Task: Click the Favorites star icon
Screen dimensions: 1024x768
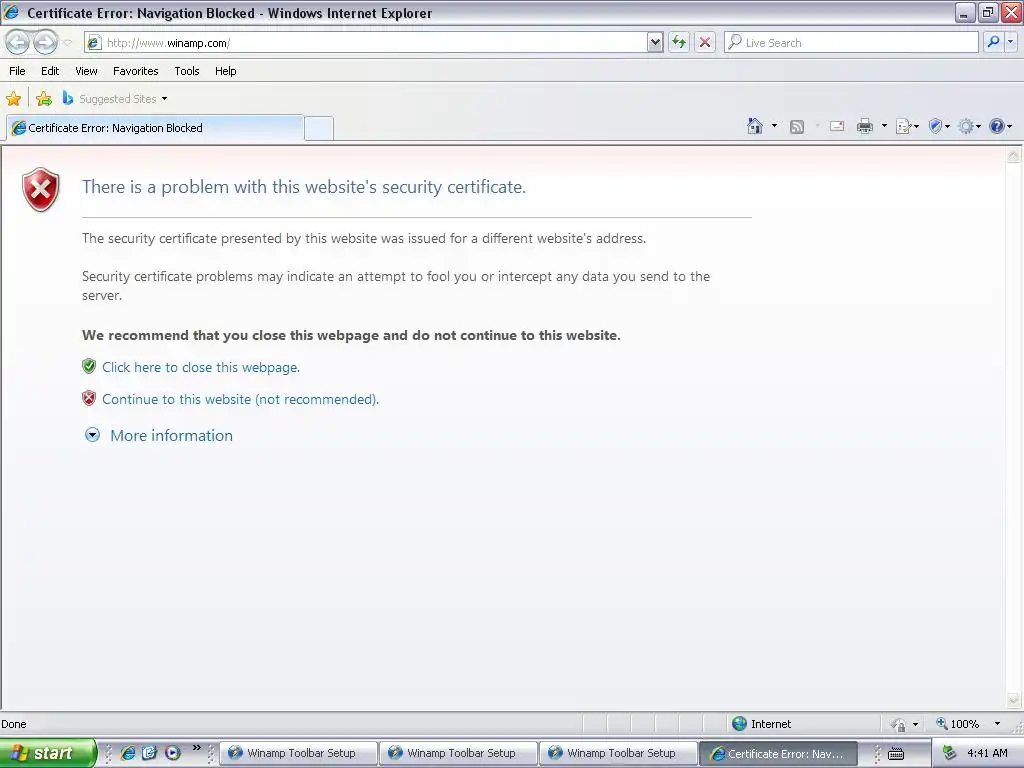Action: [x=13, y=99]
